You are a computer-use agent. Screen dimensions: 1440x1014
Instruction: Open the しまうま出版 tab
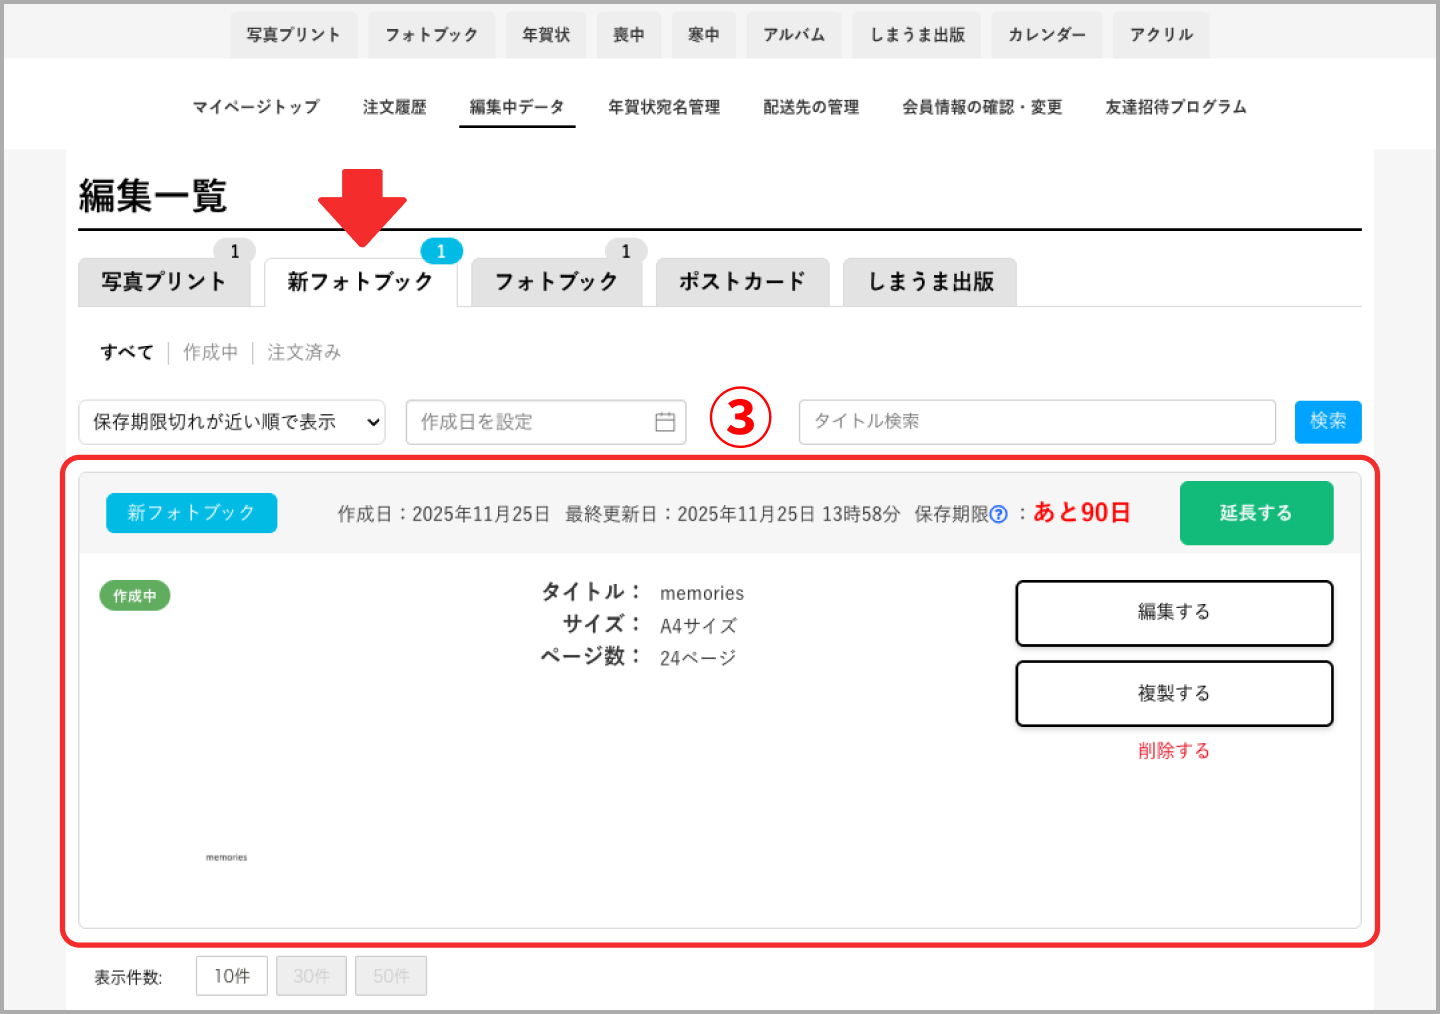point(929,281)
